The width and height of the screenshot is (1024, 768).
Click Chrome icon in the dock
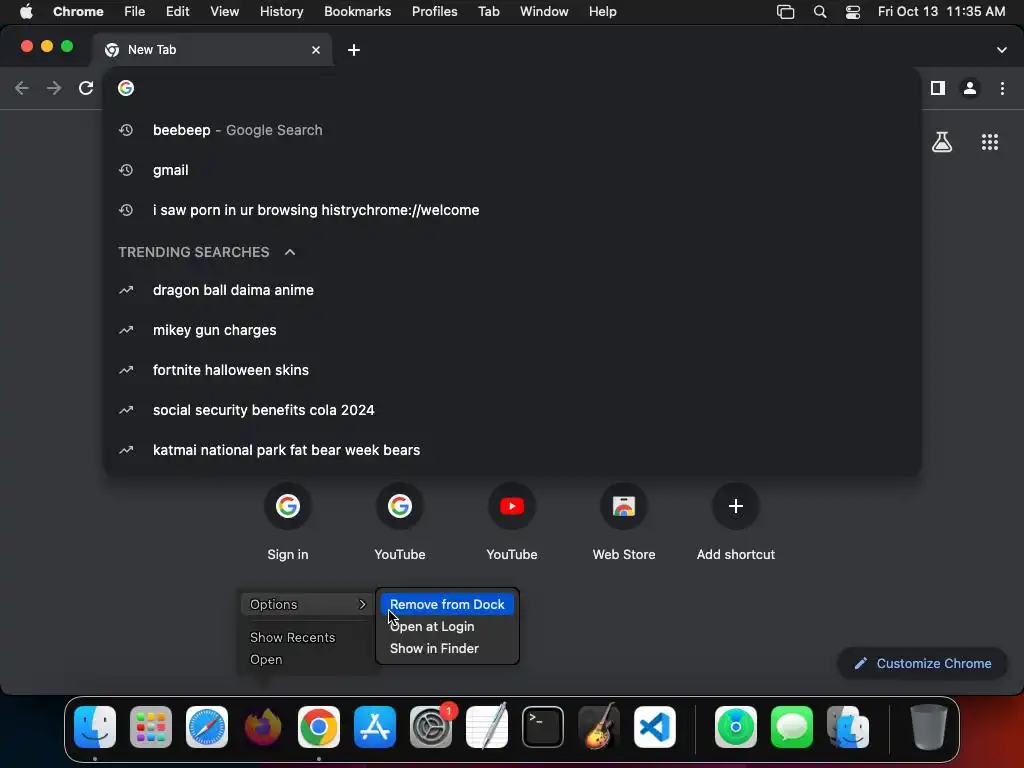(319, 727)
